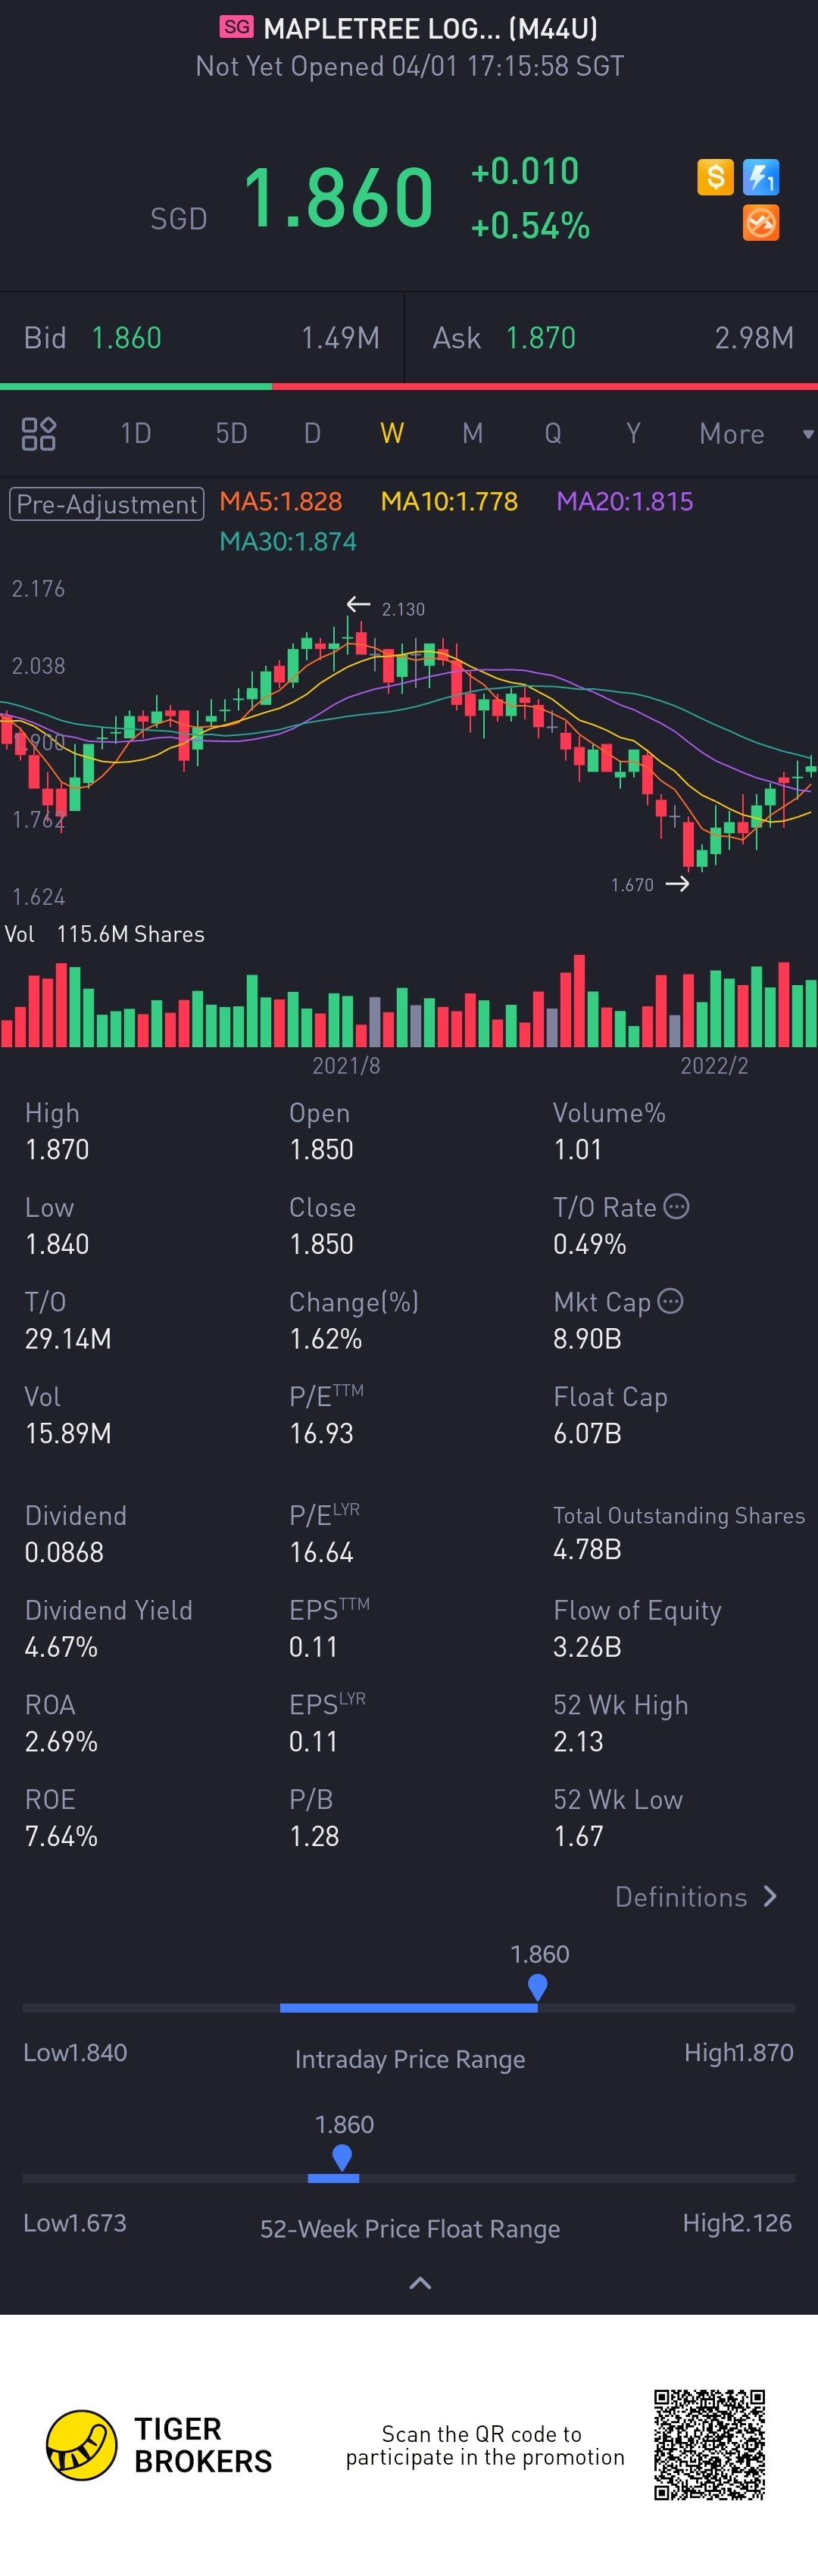Select the monthly M chart tab
Image resolution: width=818 pixels, height=2576 pixels.
(x=472, y=433)
